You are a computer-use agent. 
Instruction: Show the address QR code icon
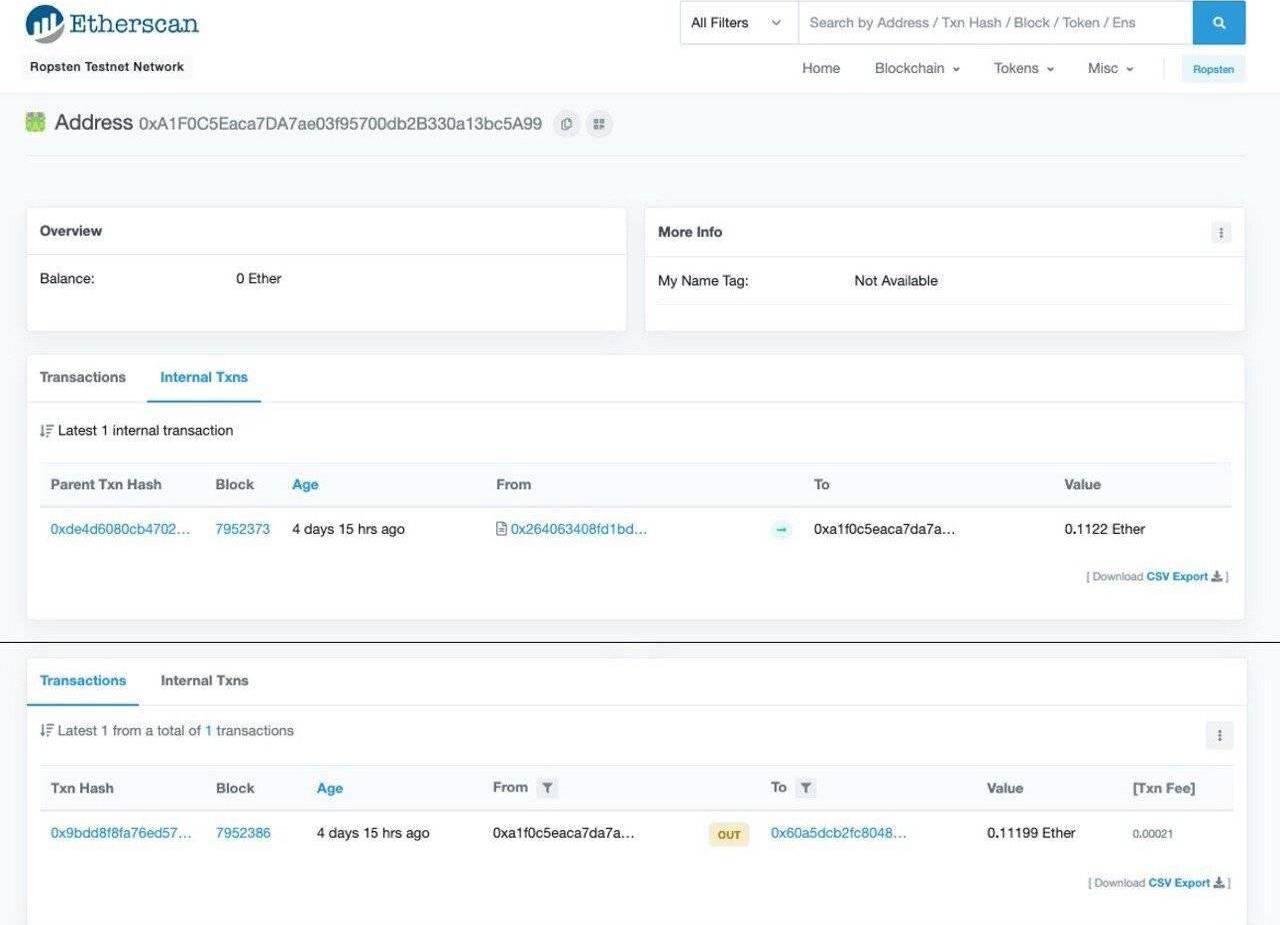coord(599,124)
